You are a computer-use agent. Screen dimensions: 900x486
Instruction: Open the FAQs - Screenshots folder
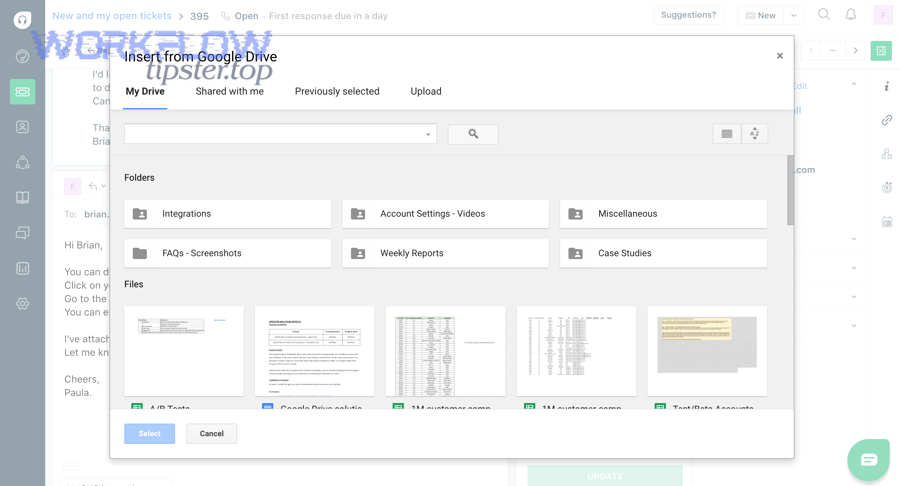point(227,253)
